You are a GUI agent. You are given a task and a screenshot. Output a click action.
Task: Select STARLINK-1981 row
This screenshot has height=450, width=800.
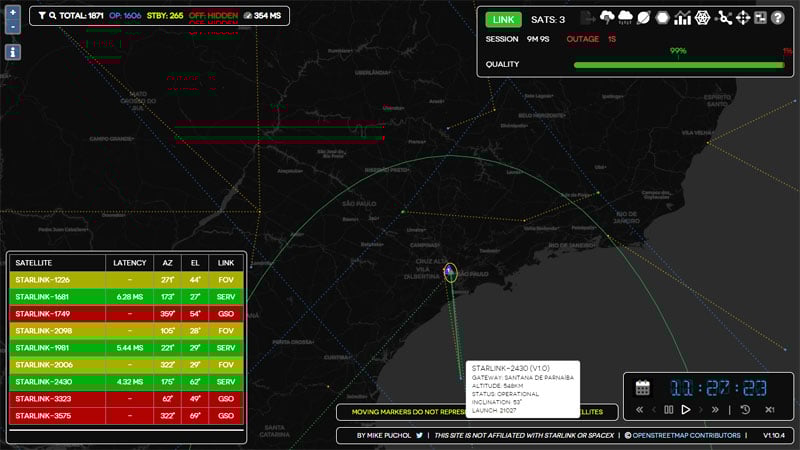126,348
